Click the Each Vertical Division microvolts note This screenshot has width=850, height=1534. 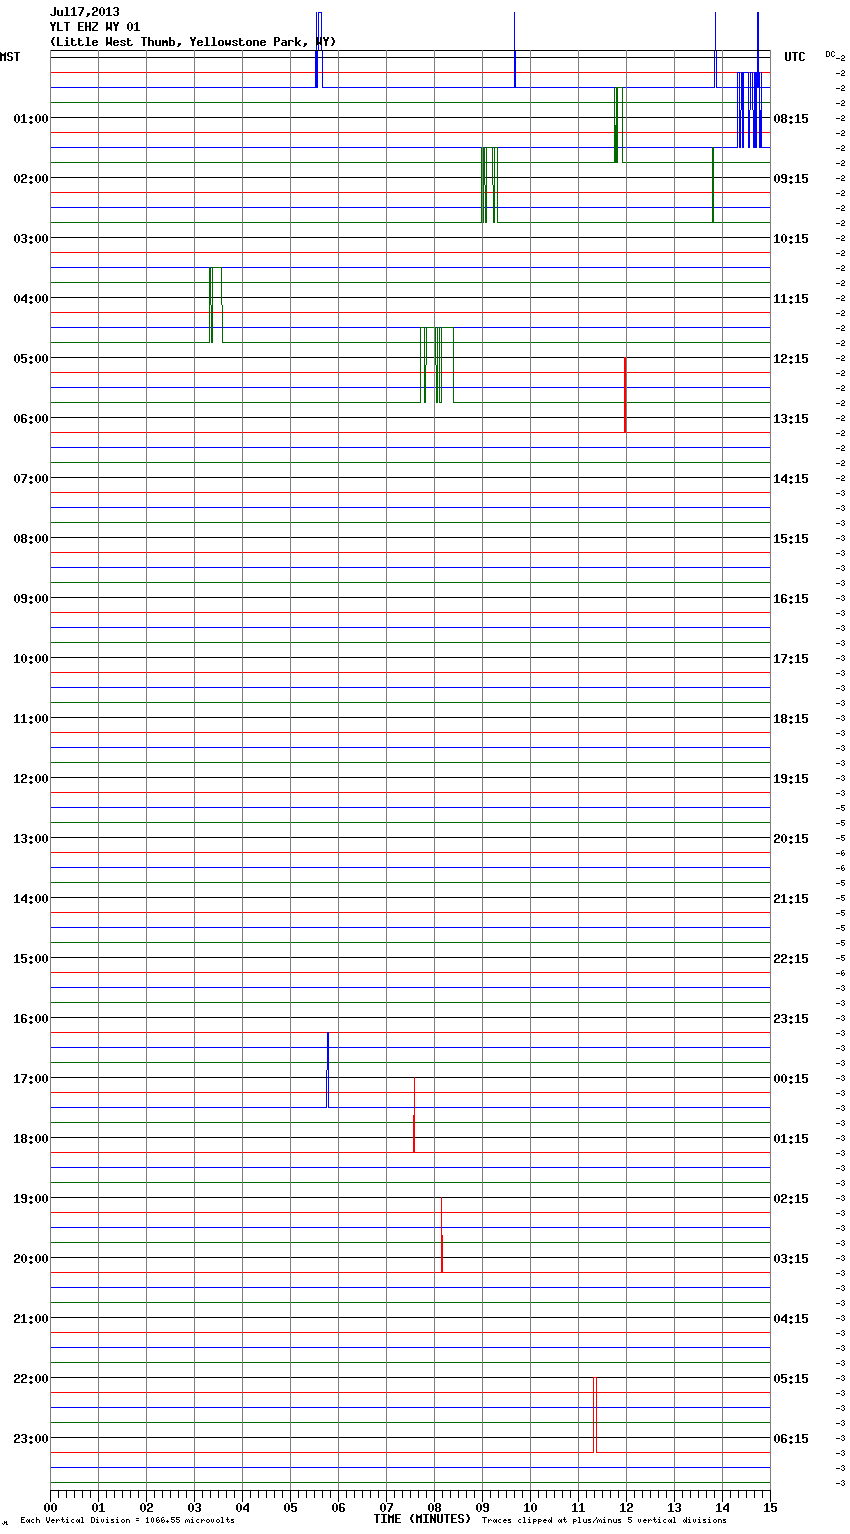(x=127, y=1520)
